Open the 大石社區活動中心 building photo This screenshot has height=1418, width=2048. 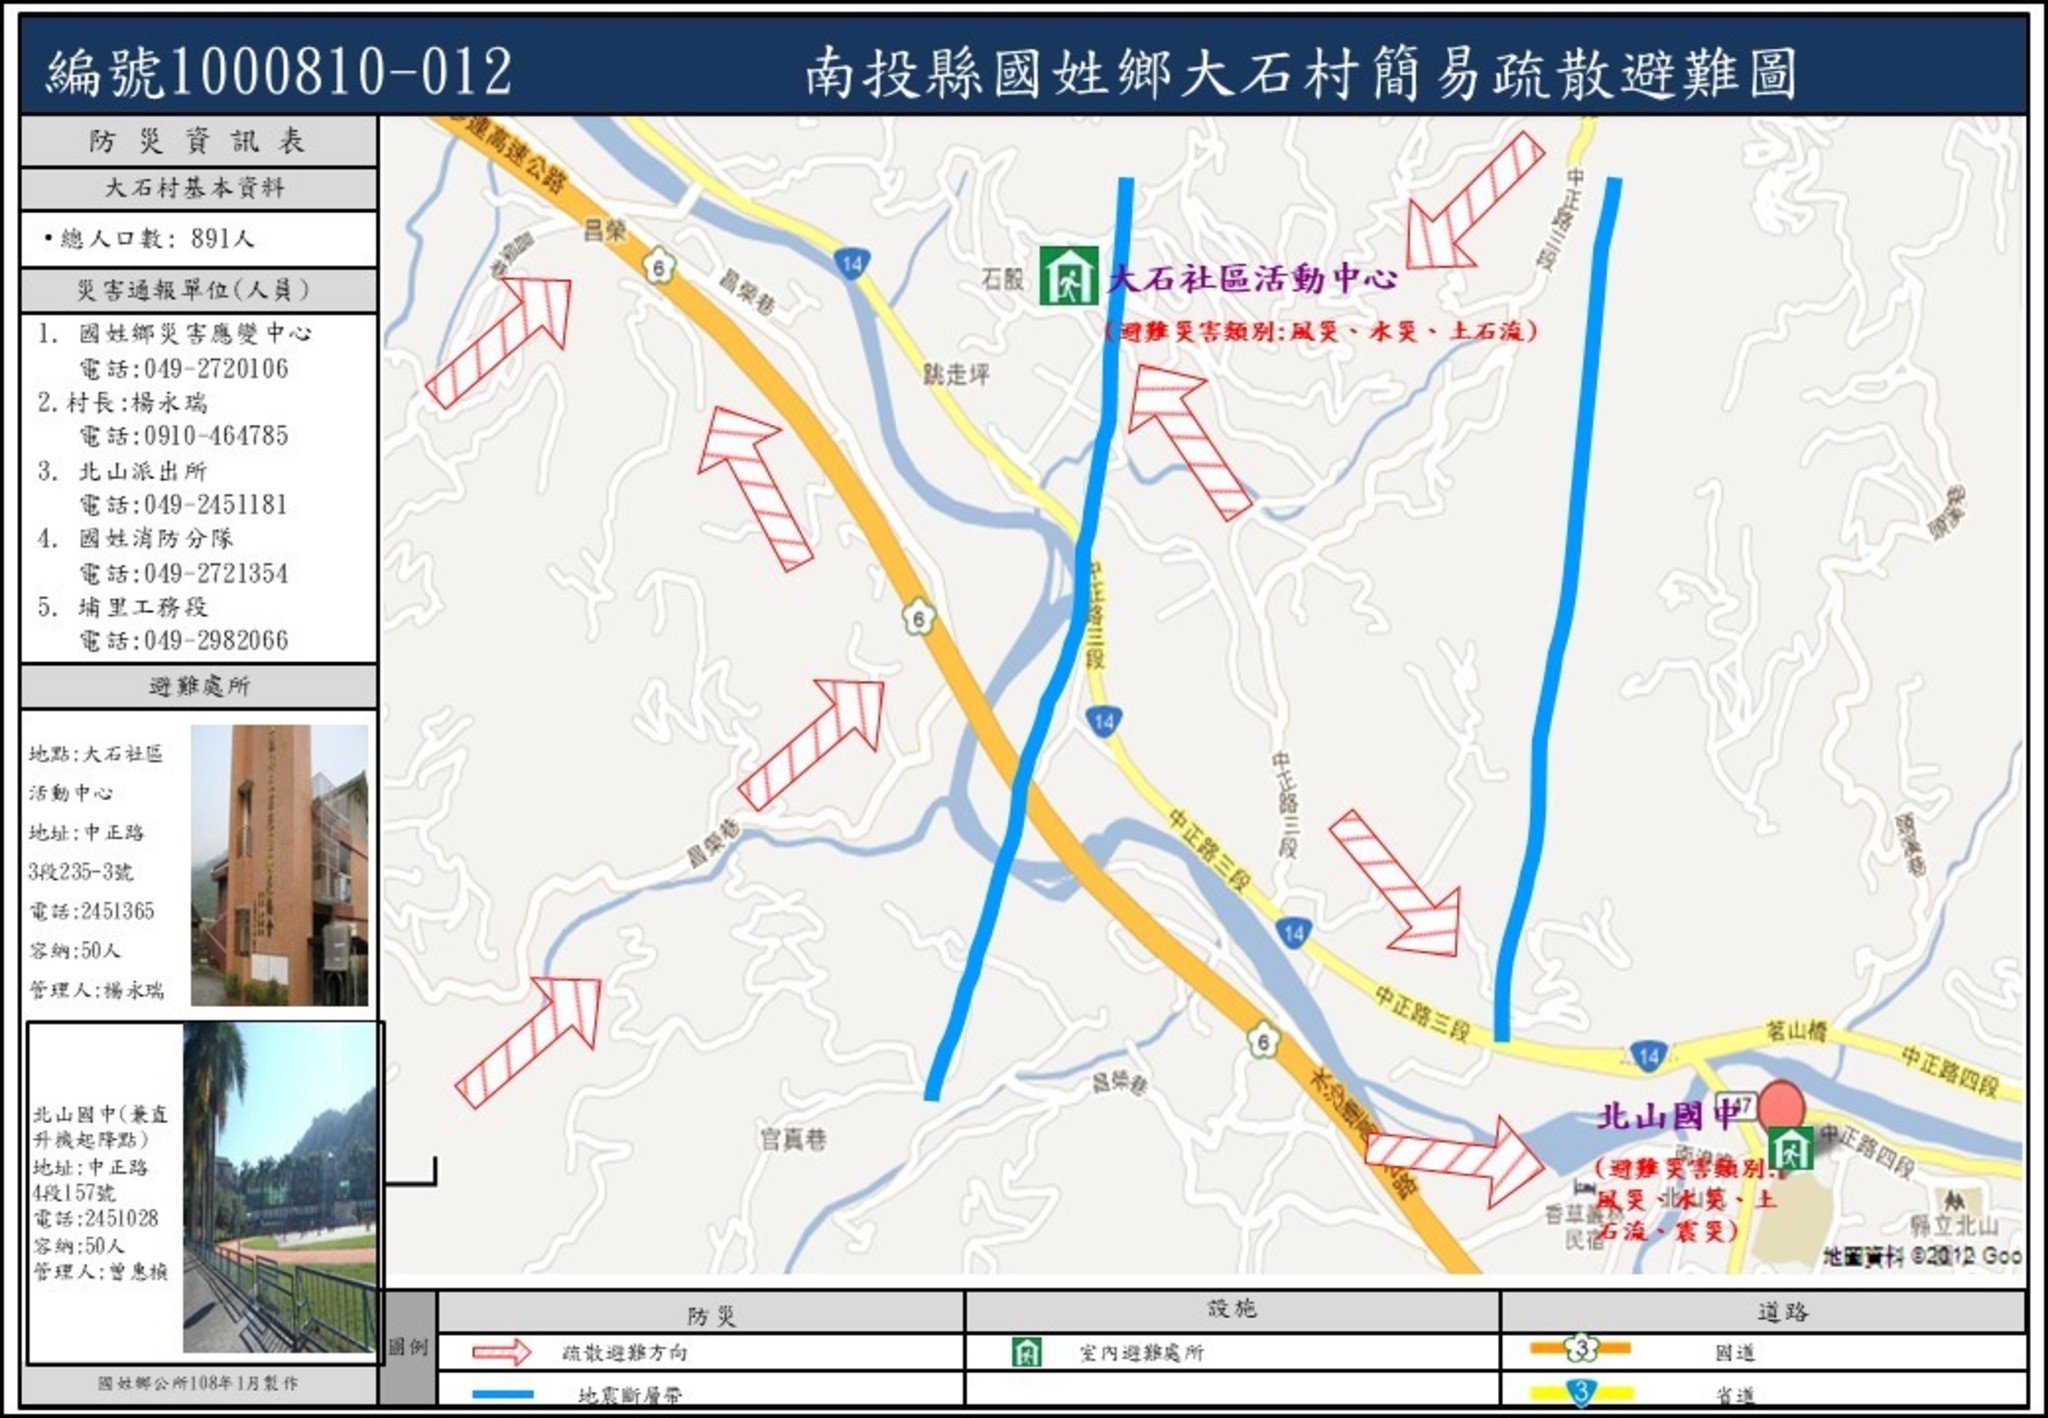[279, 865]
